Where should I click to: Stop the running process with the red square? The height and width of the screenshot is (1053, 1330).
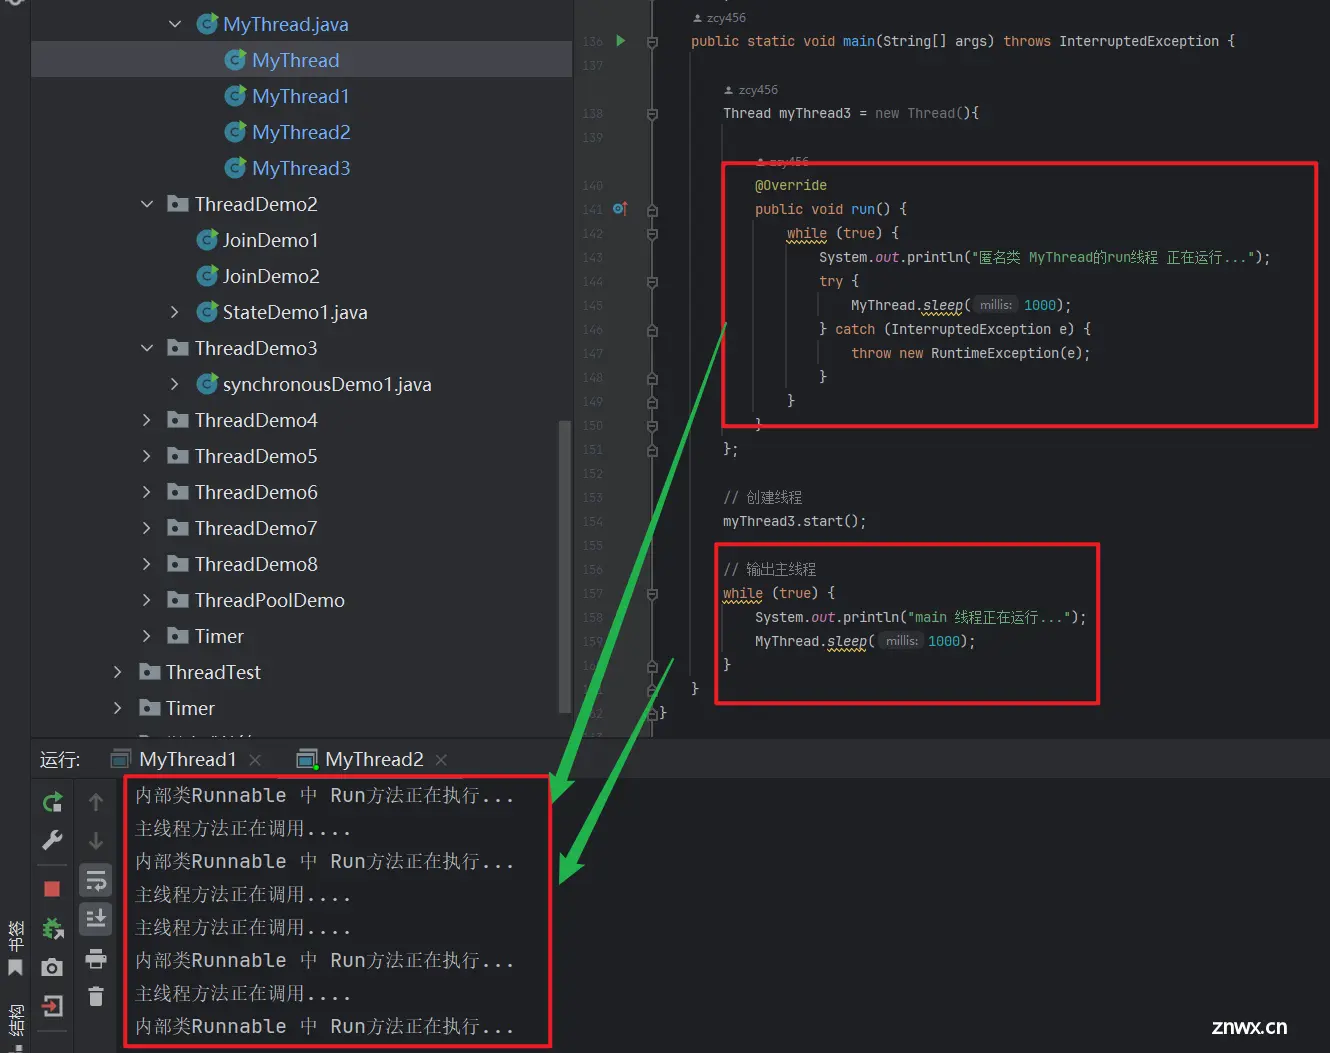click(x=52, y=889)
